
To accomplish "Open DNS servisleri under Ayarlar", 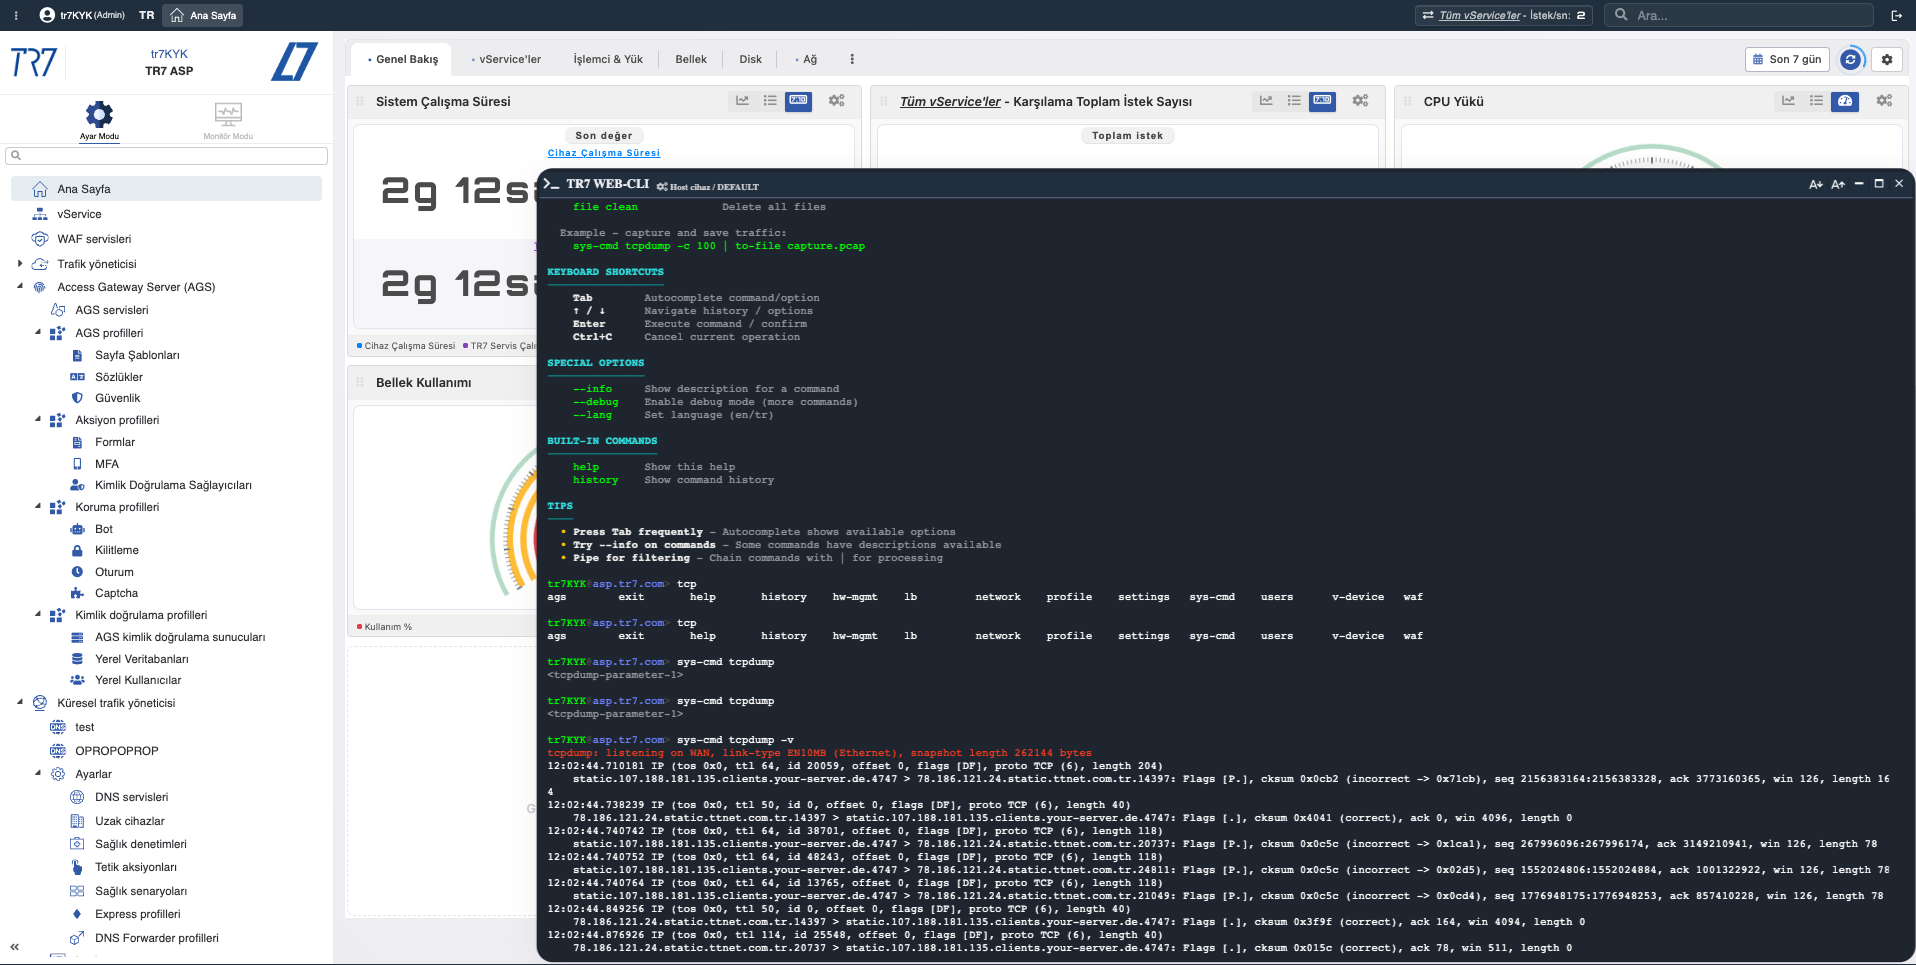I will pos(131,797).
